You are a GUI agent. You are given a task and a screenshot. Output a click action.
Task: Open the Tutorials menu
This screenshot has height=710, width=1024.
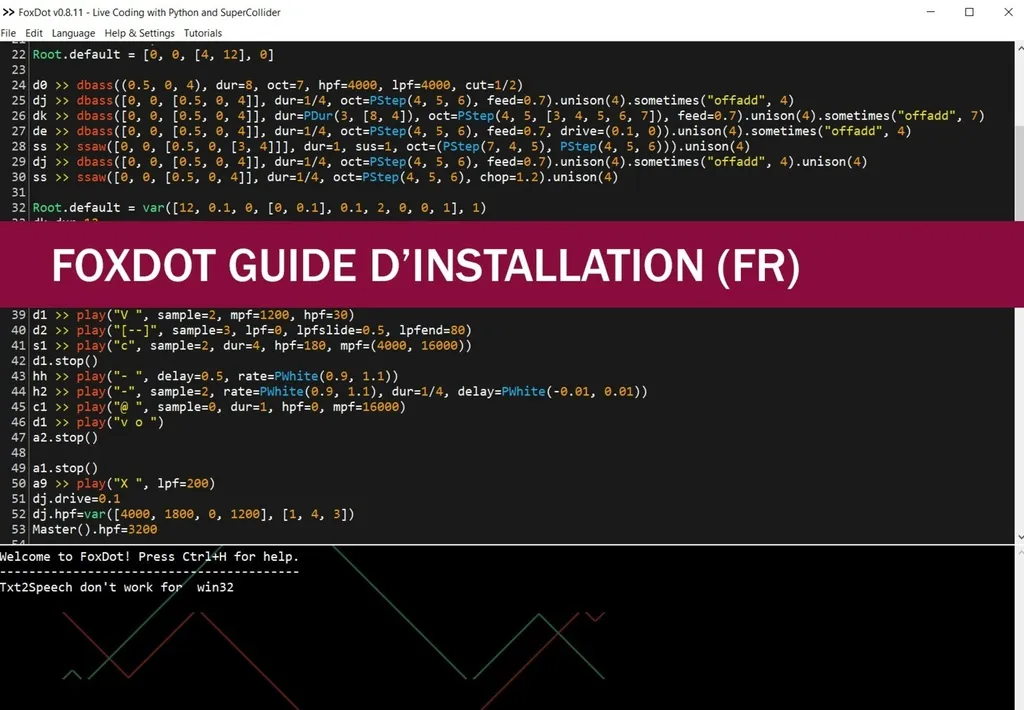click(202, 32)
